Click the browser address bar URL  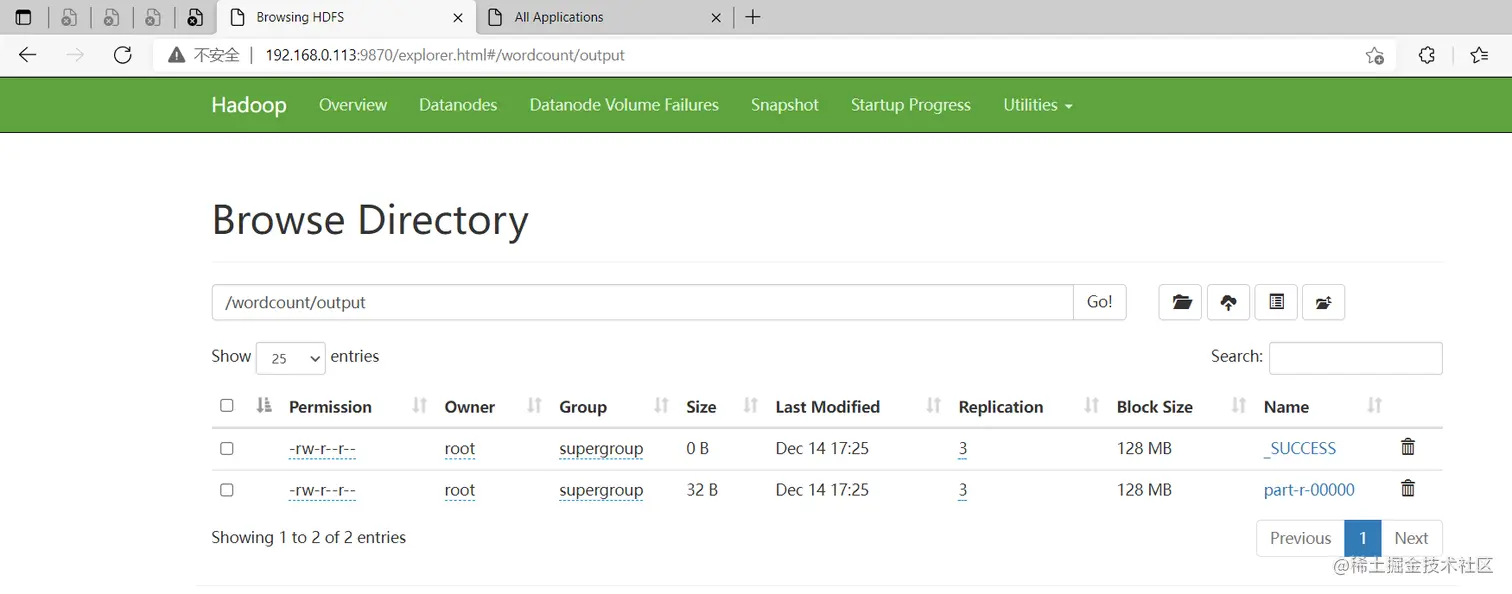[445, 55]
